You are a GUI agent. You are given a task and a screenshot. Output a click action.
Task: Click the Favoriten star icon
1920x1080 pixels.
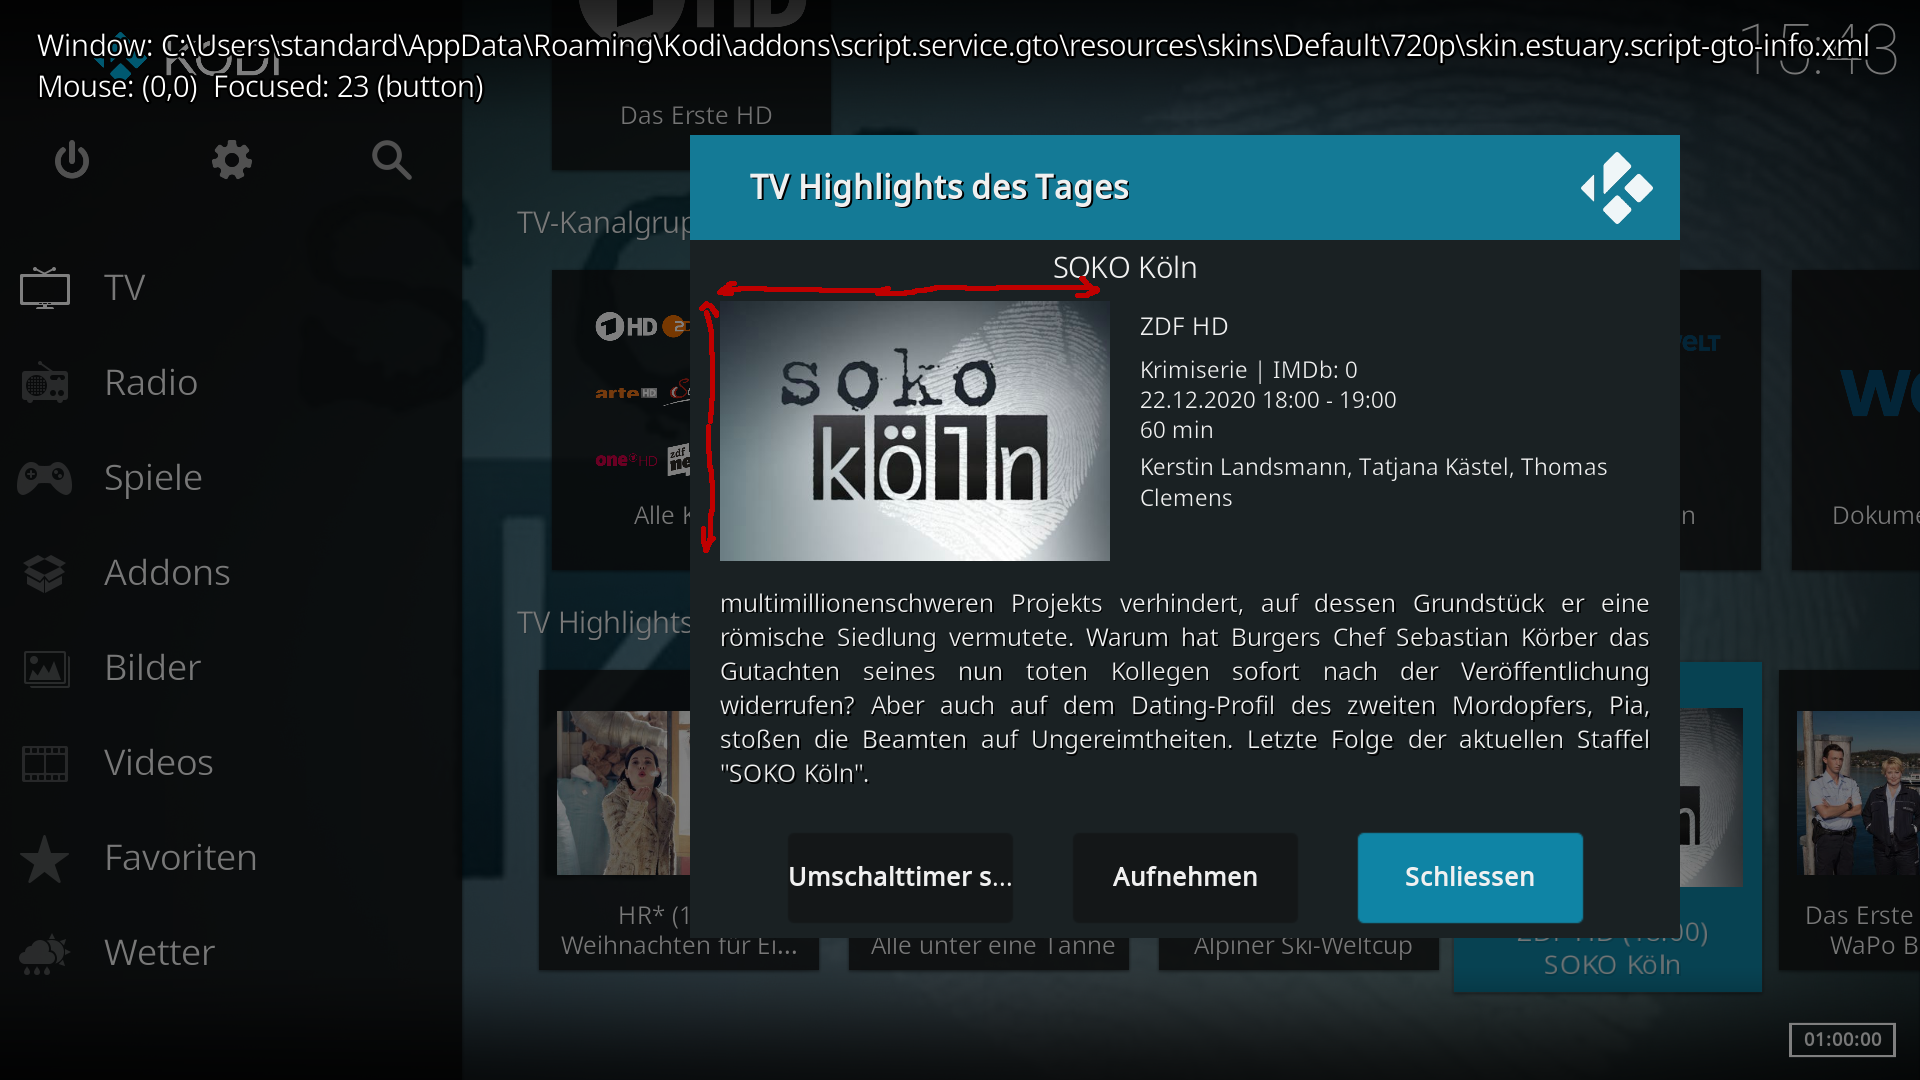coord(45,859)
